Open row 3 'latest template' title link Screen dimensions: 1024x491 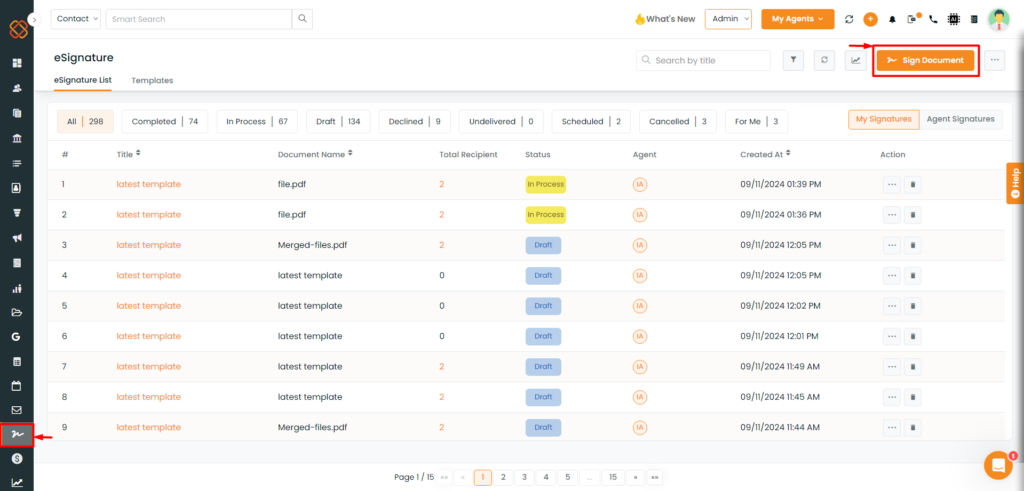[149, 245]
